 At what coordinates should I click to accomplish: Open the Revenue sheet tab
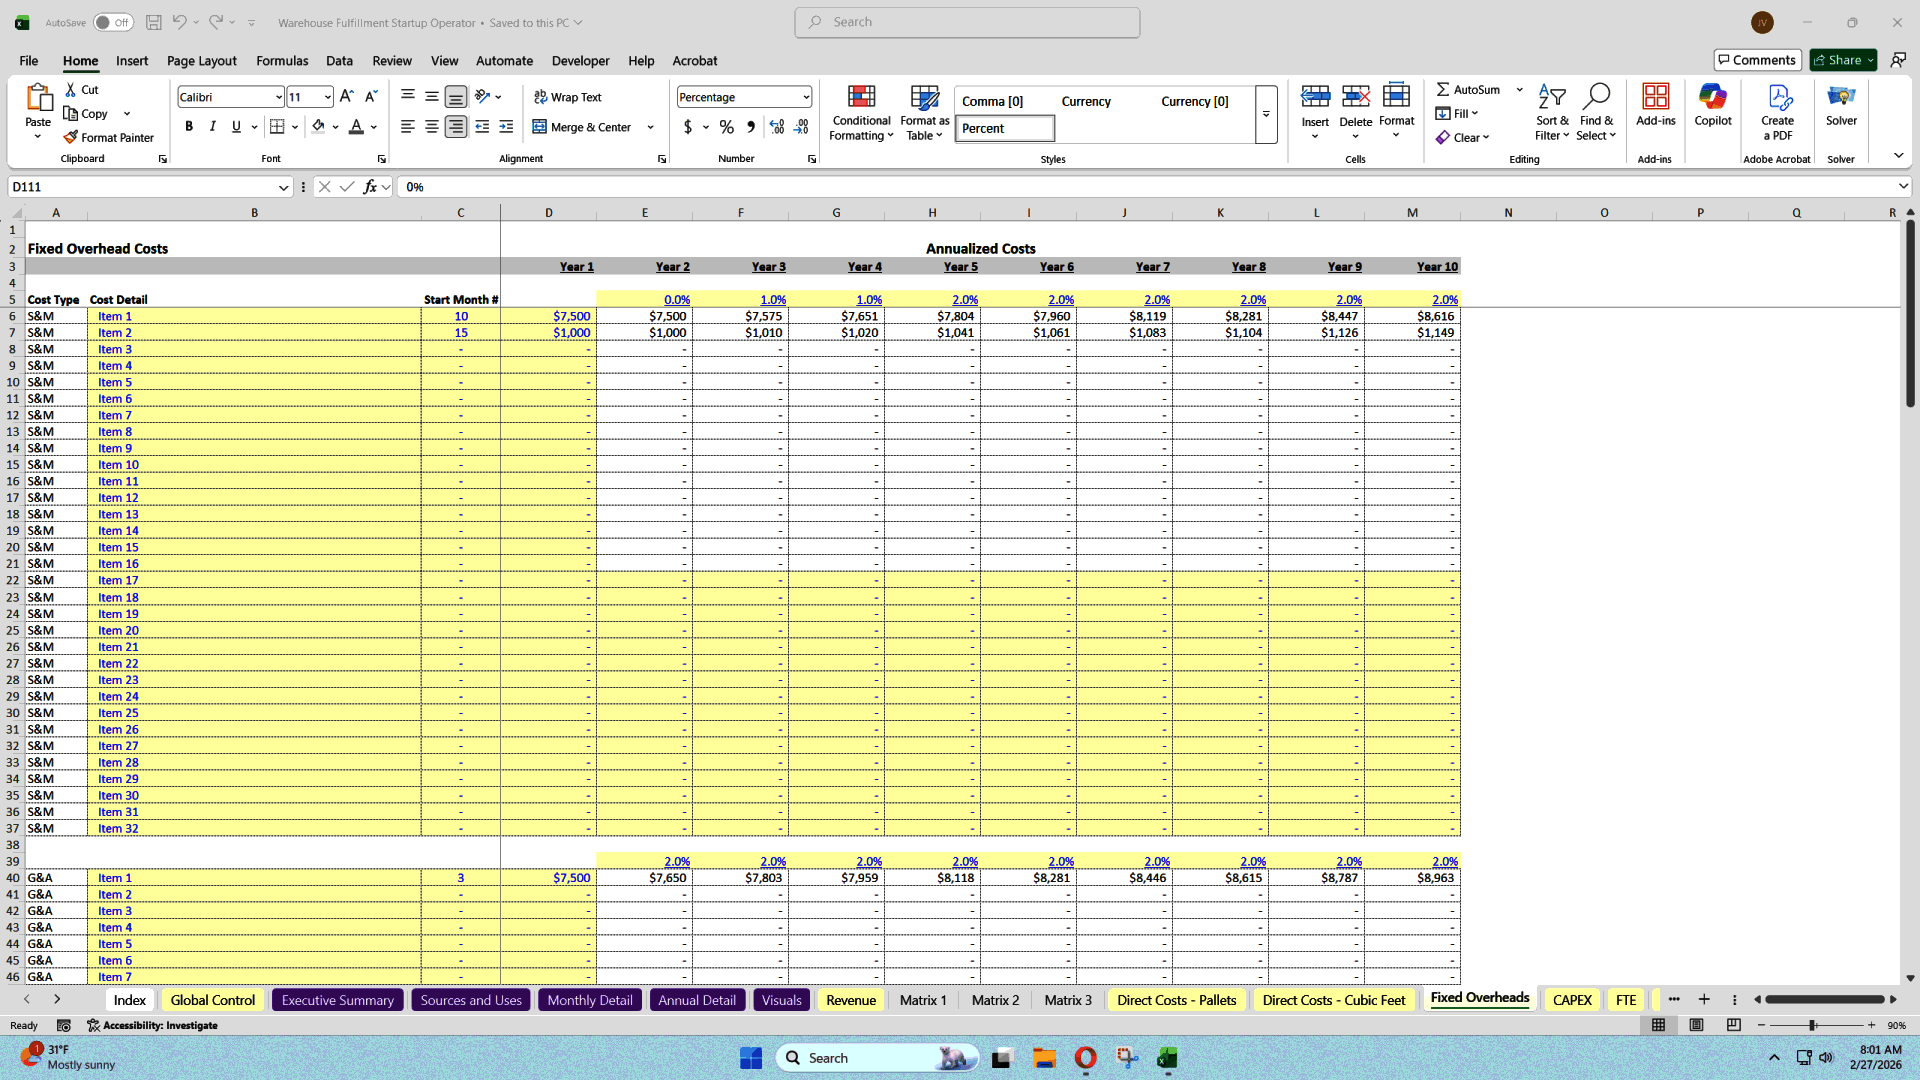click(850, 999)
